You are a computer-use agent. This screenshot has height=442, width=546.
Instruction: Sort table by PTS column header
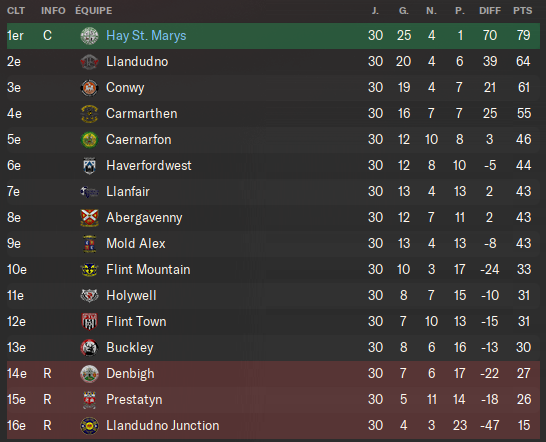[x=523, y=11]
